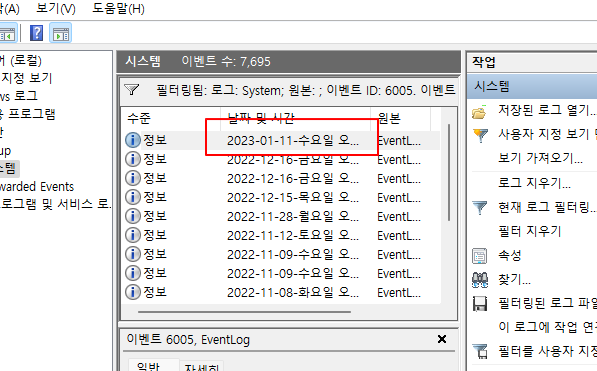Select Windows 로그 tree node
The image size is (597, 371).
point(19,96)
